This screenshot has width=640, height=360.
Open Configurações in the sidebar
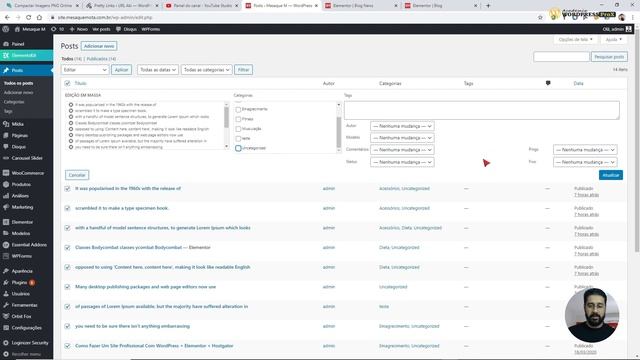click(27, 328)
